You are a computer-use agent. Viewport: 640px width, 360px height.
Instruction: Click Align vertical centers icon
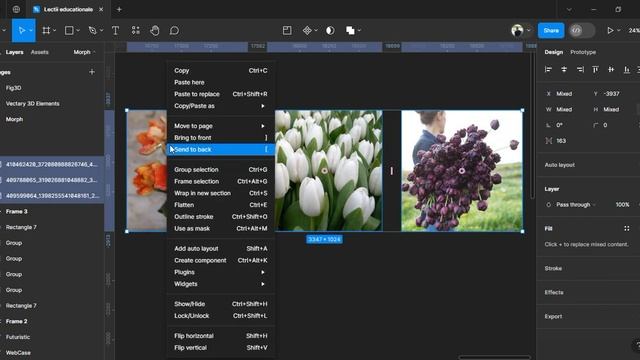(x=611, y=70)
